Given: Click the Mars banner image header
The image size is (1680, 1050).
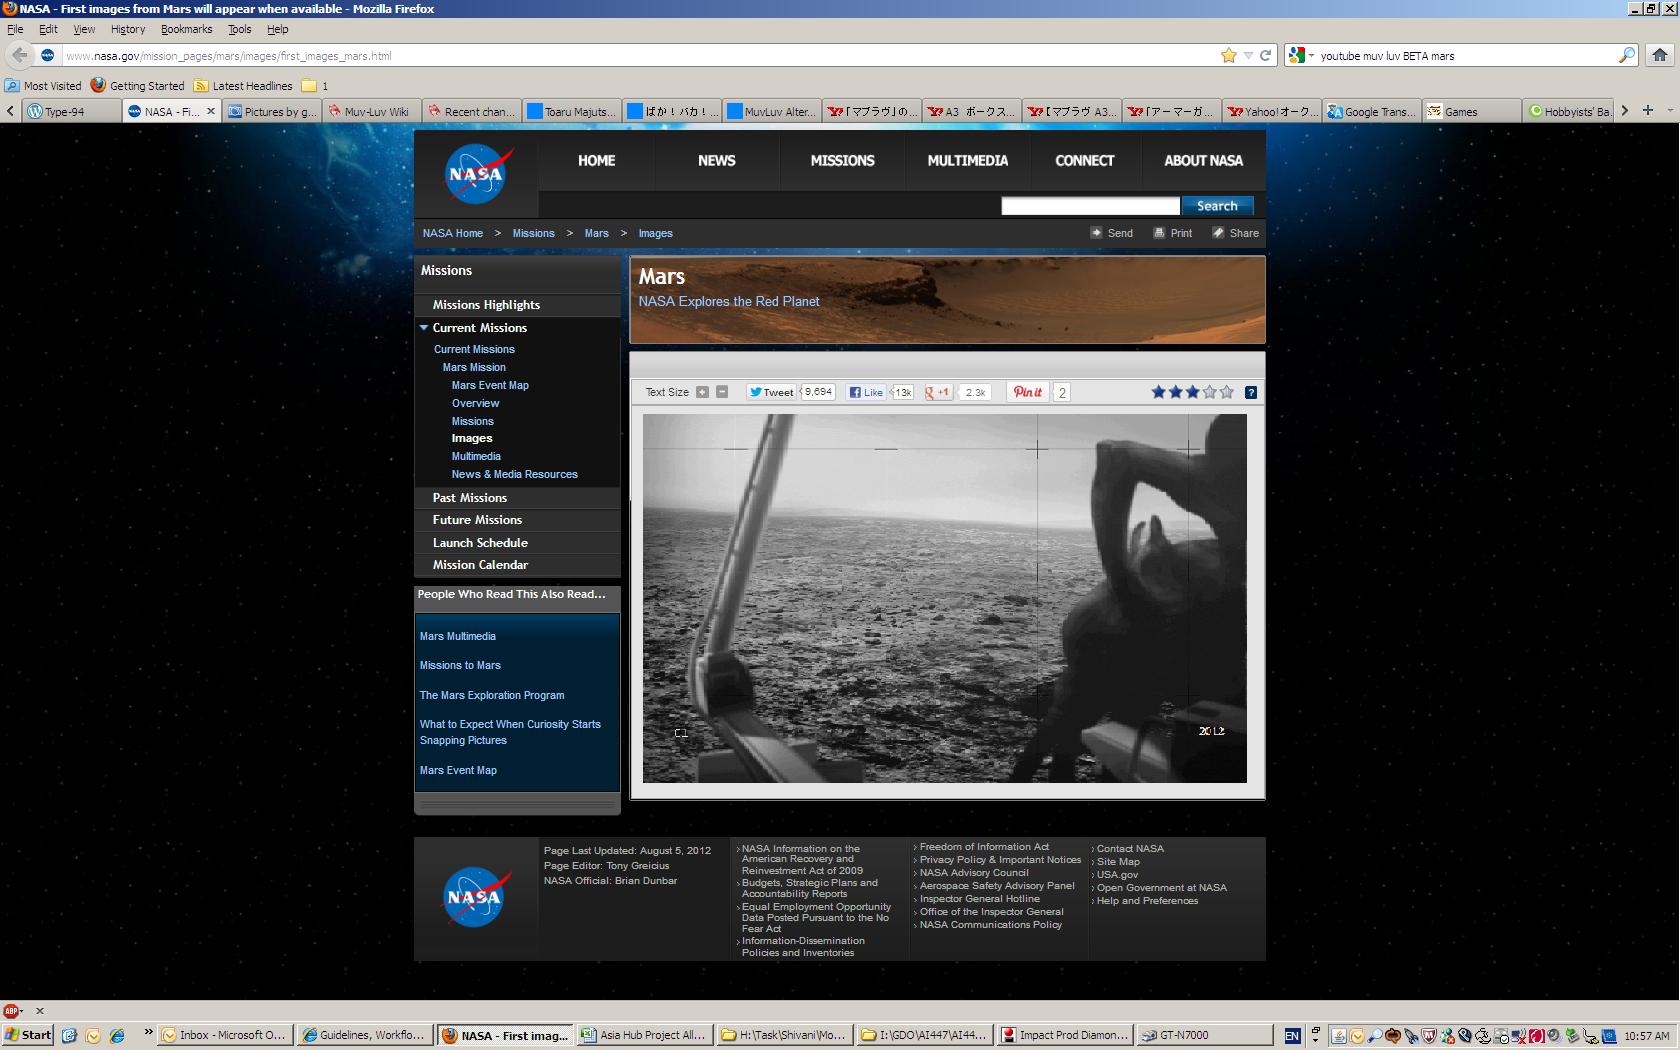Looking at the screenshot, I should [x=947, y=300].
